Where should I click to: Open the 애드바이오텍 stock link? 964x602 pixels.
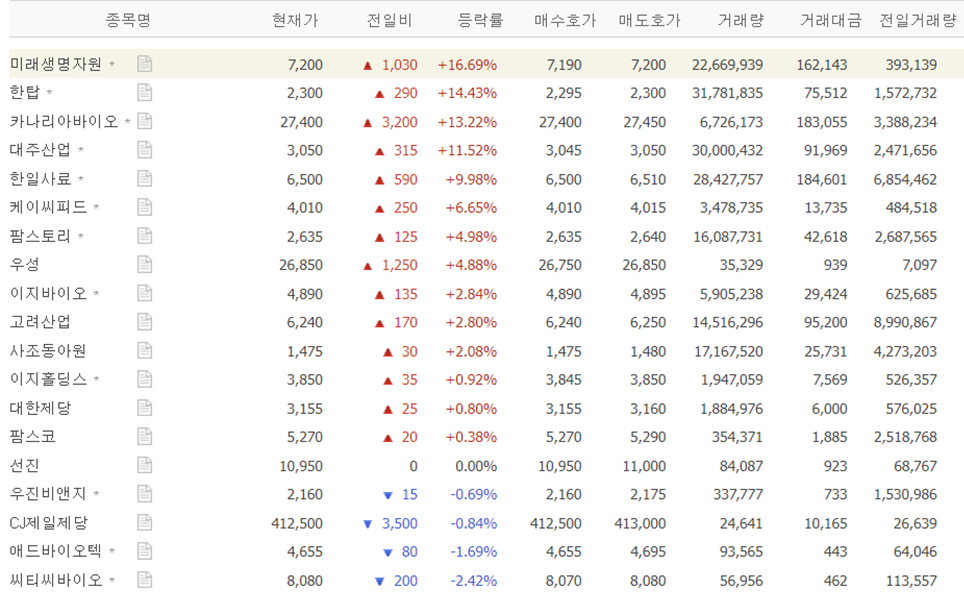point(55,551)
